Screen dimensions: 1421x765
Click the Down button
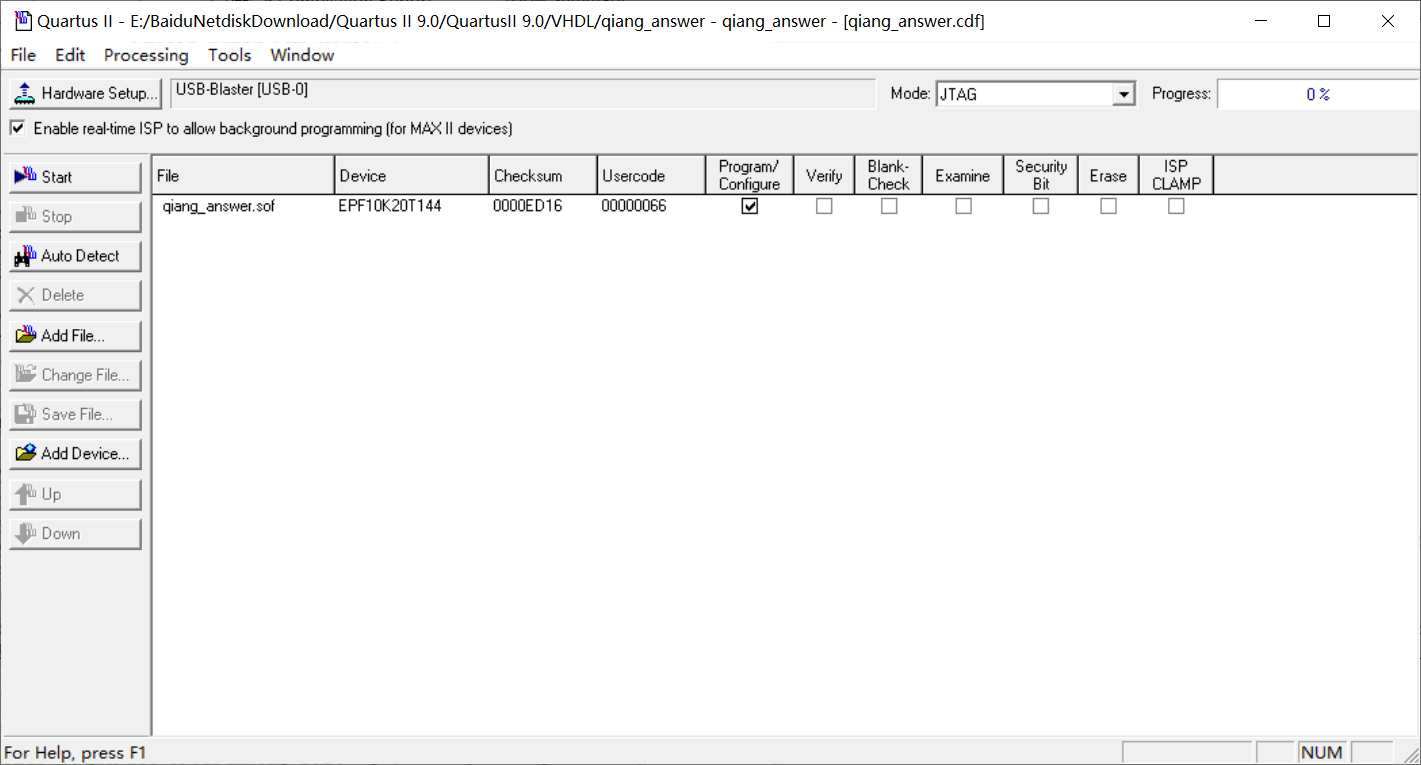[x=75, y=533]
